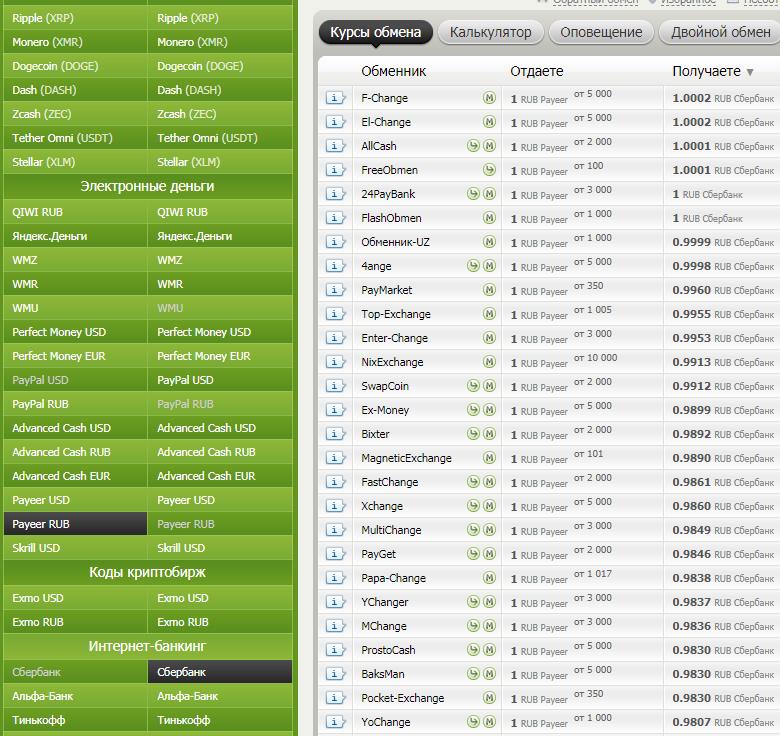Switch to Курсы обмена tab

pos(376,32)
